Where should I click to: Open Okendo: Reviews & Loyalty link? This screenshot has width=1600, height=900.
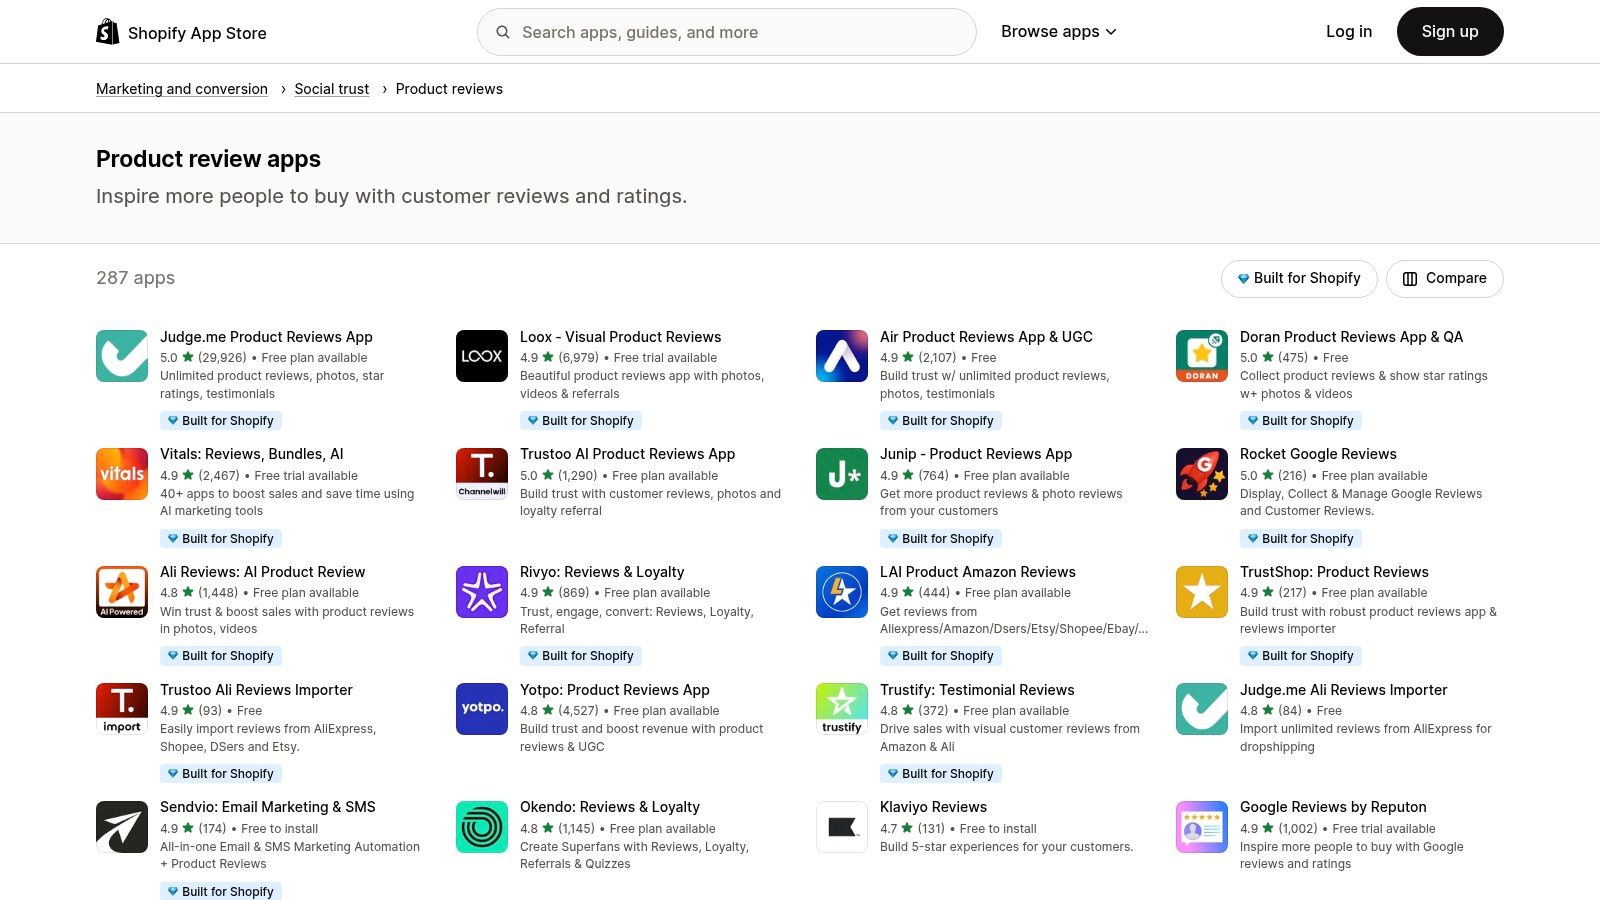click(610, 807)
